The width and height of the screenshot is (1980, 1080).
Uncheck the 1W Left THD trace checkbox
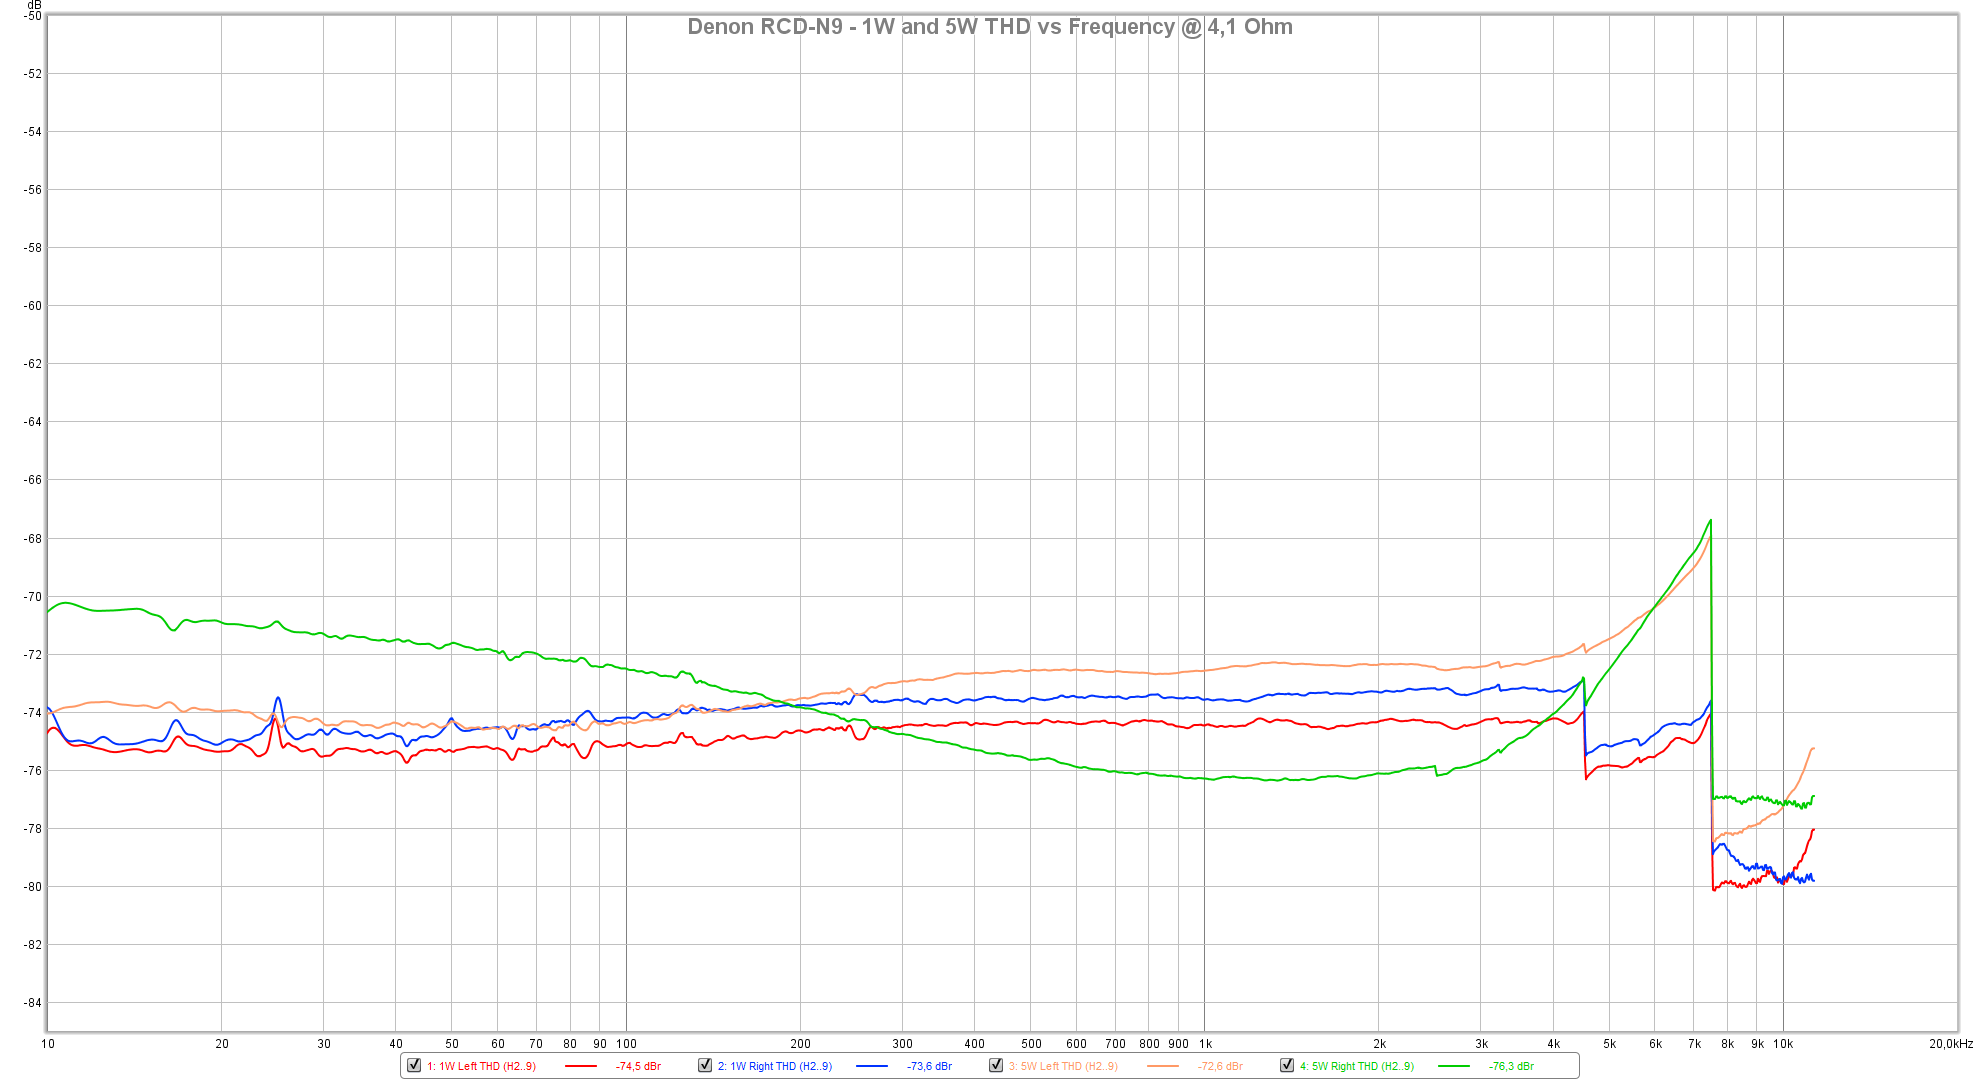click(414, 1065)
